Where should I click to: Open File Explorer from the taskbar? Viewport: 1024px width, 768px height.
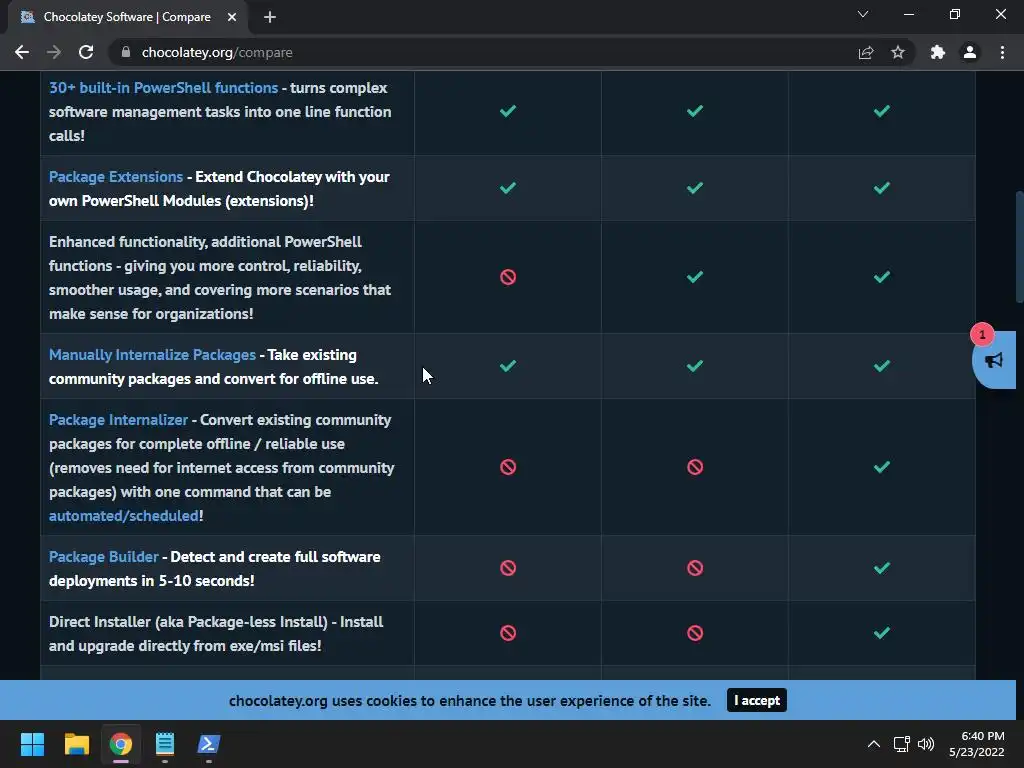tap(76, 744)
